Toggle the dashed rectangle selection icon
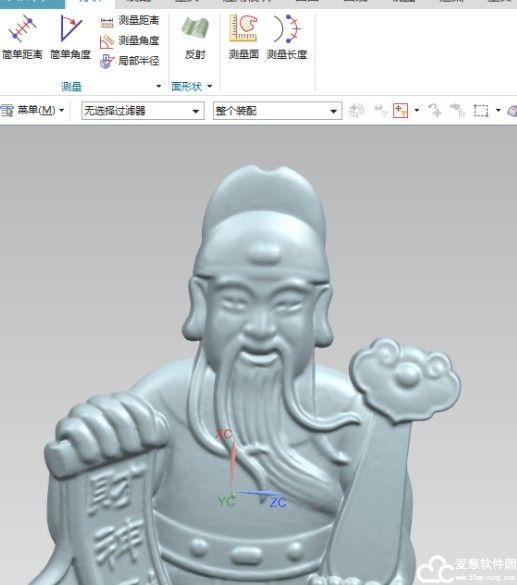The image size is (517, 585). pos(481,111)
